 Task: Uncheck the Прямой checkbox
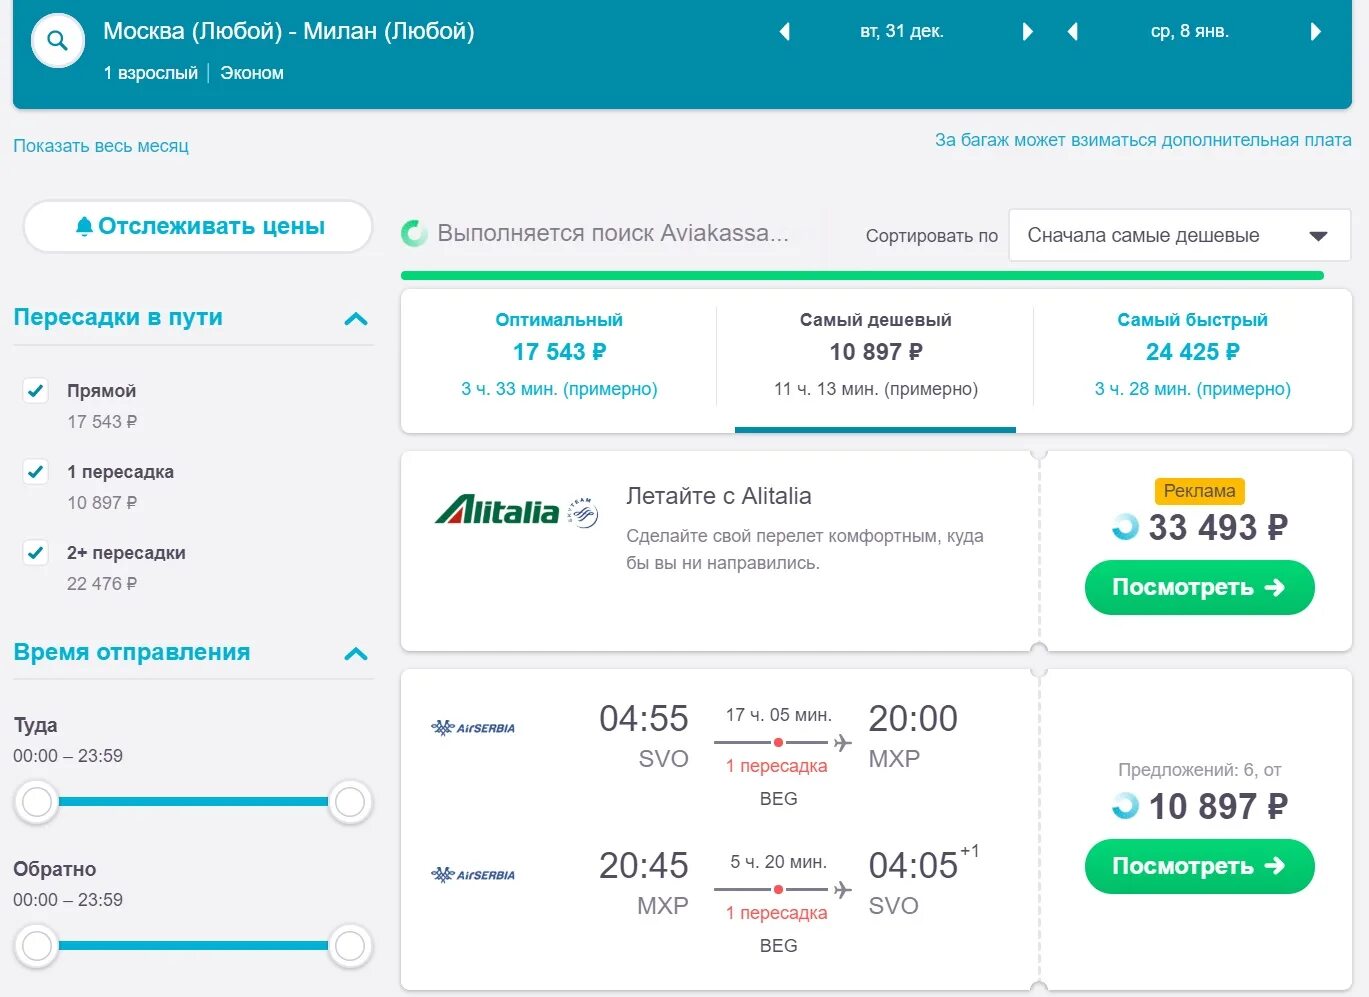(36, 391)
